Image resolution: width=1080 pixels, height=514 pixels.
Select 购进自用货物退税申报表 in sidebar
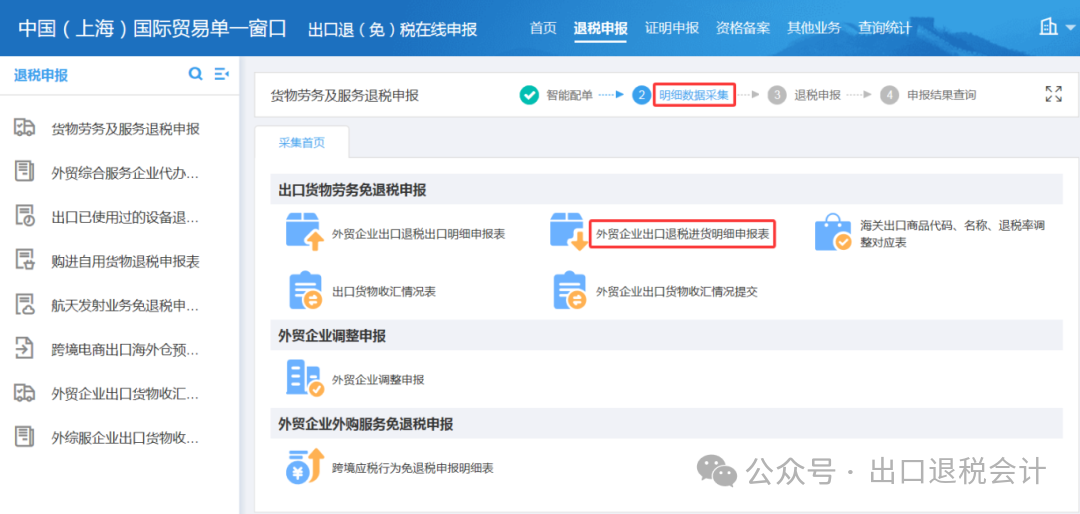click(125, 261)
